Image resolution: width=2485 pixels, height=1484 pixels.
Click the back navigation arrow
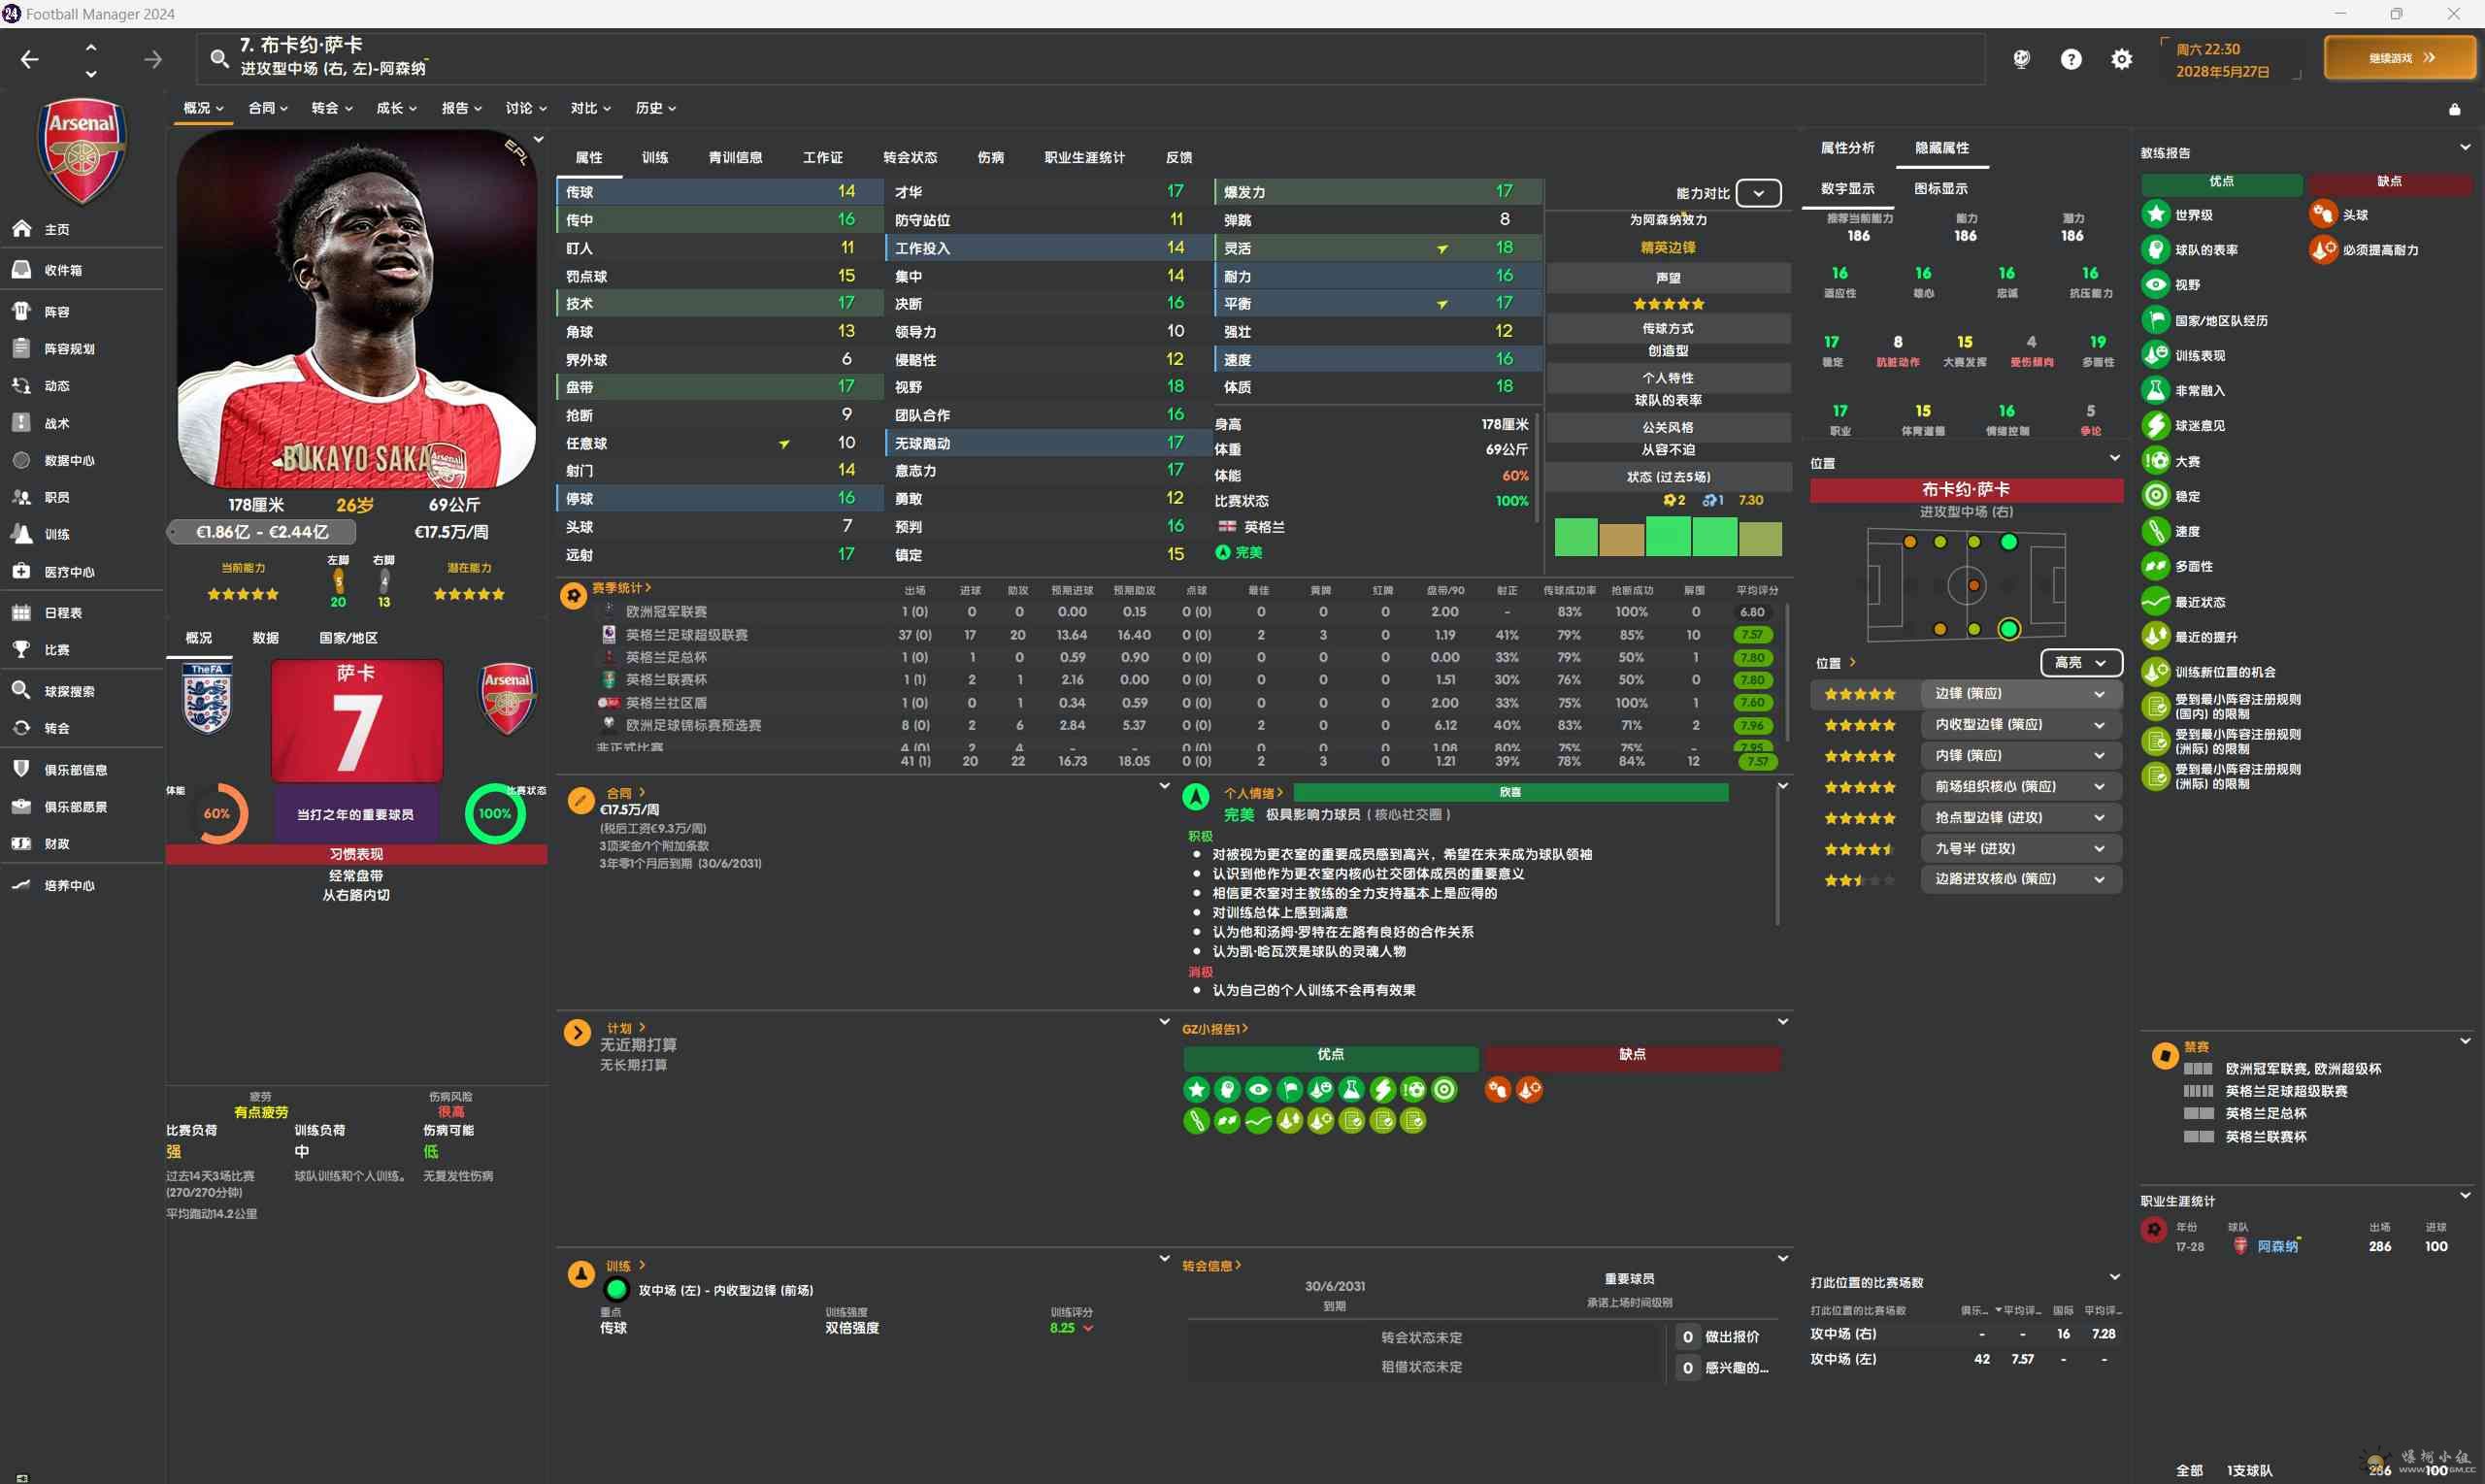pyautogui.click(x=30, y=60)
